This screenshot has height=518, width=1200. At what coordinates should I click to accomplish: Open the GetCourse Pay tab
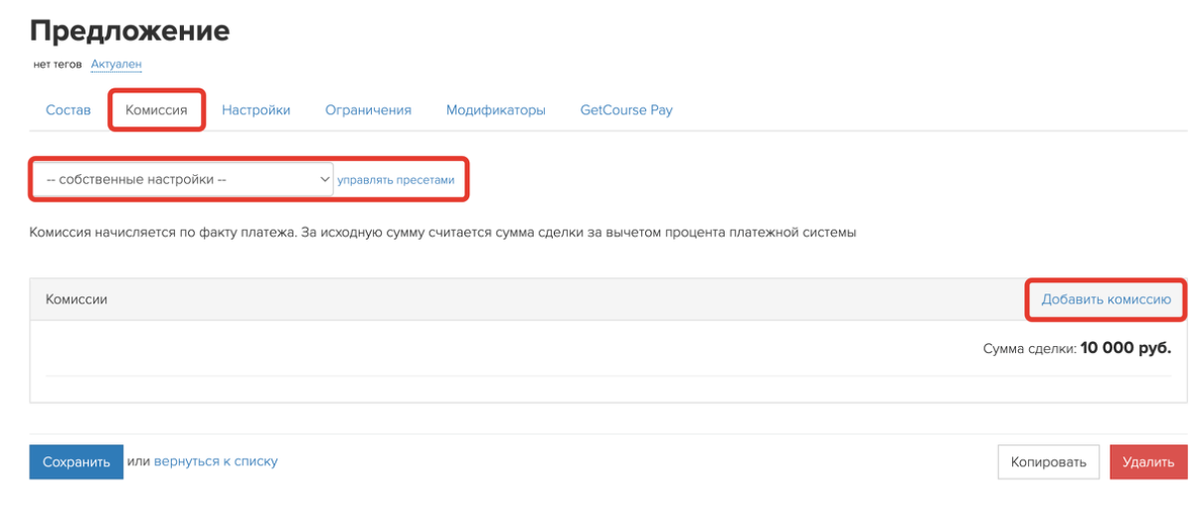pyautogui.click(x=626, y=110)
